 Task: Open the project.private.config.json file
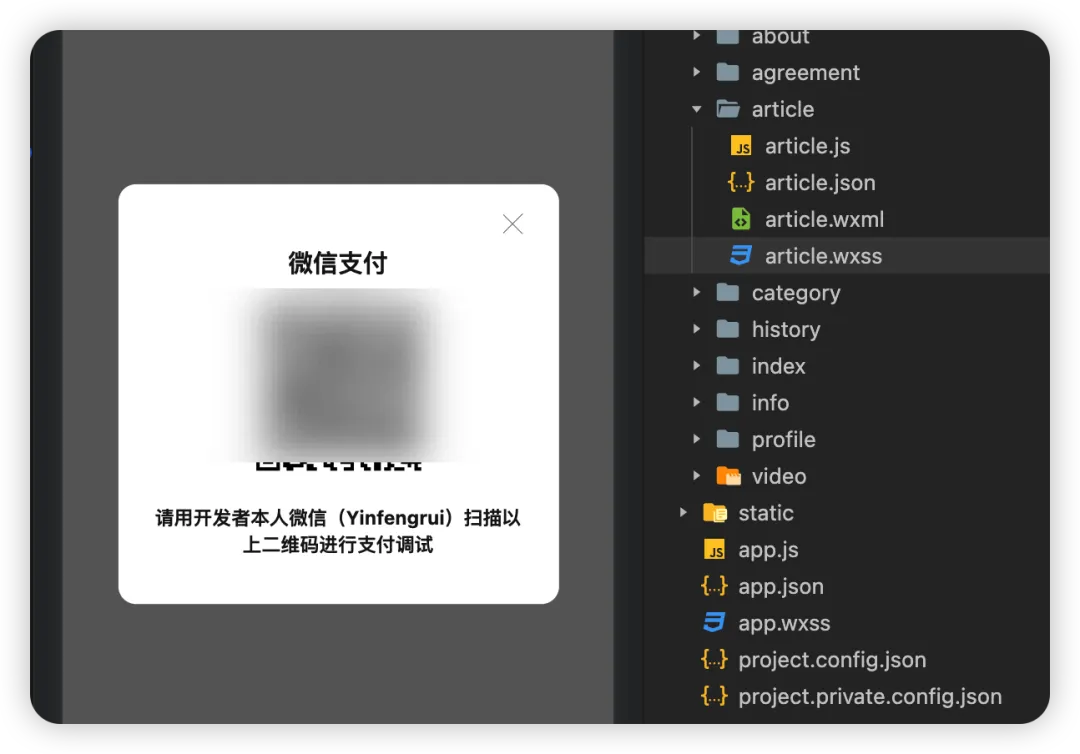point(870,696)
